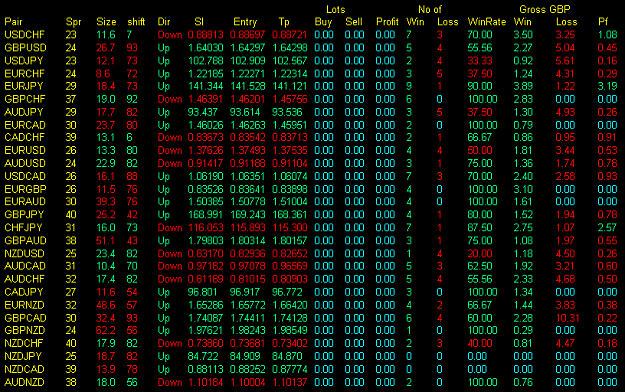
Task: Click NZDCHF win rate 40.00
Action: pos(480,343)
